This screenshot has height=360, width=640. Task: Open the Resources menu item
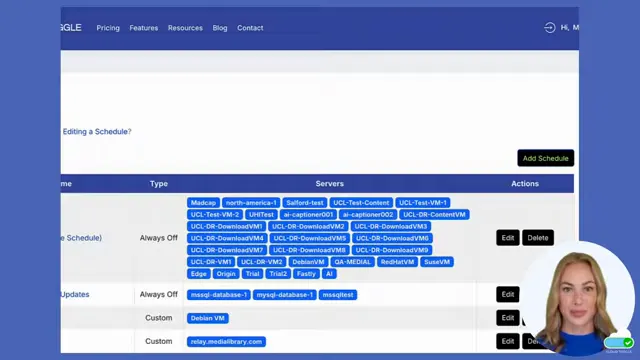[185, 28]
